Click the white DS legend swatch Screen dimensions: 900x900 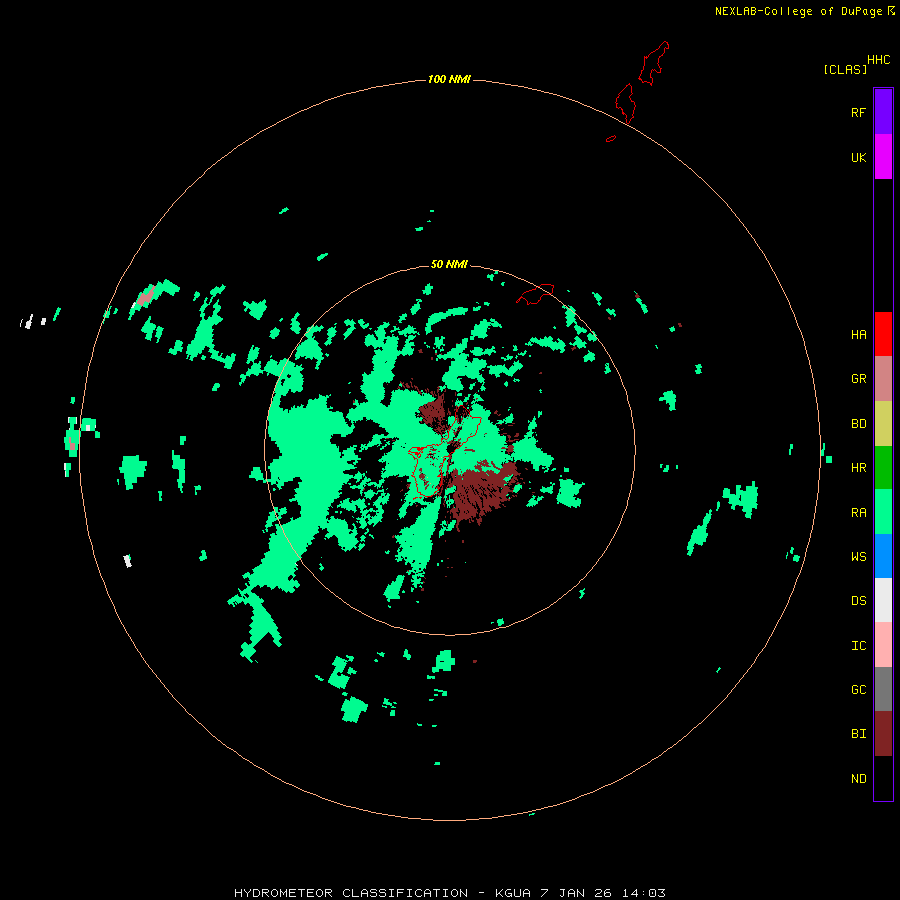pyautogui.click(x=883, y=600)
